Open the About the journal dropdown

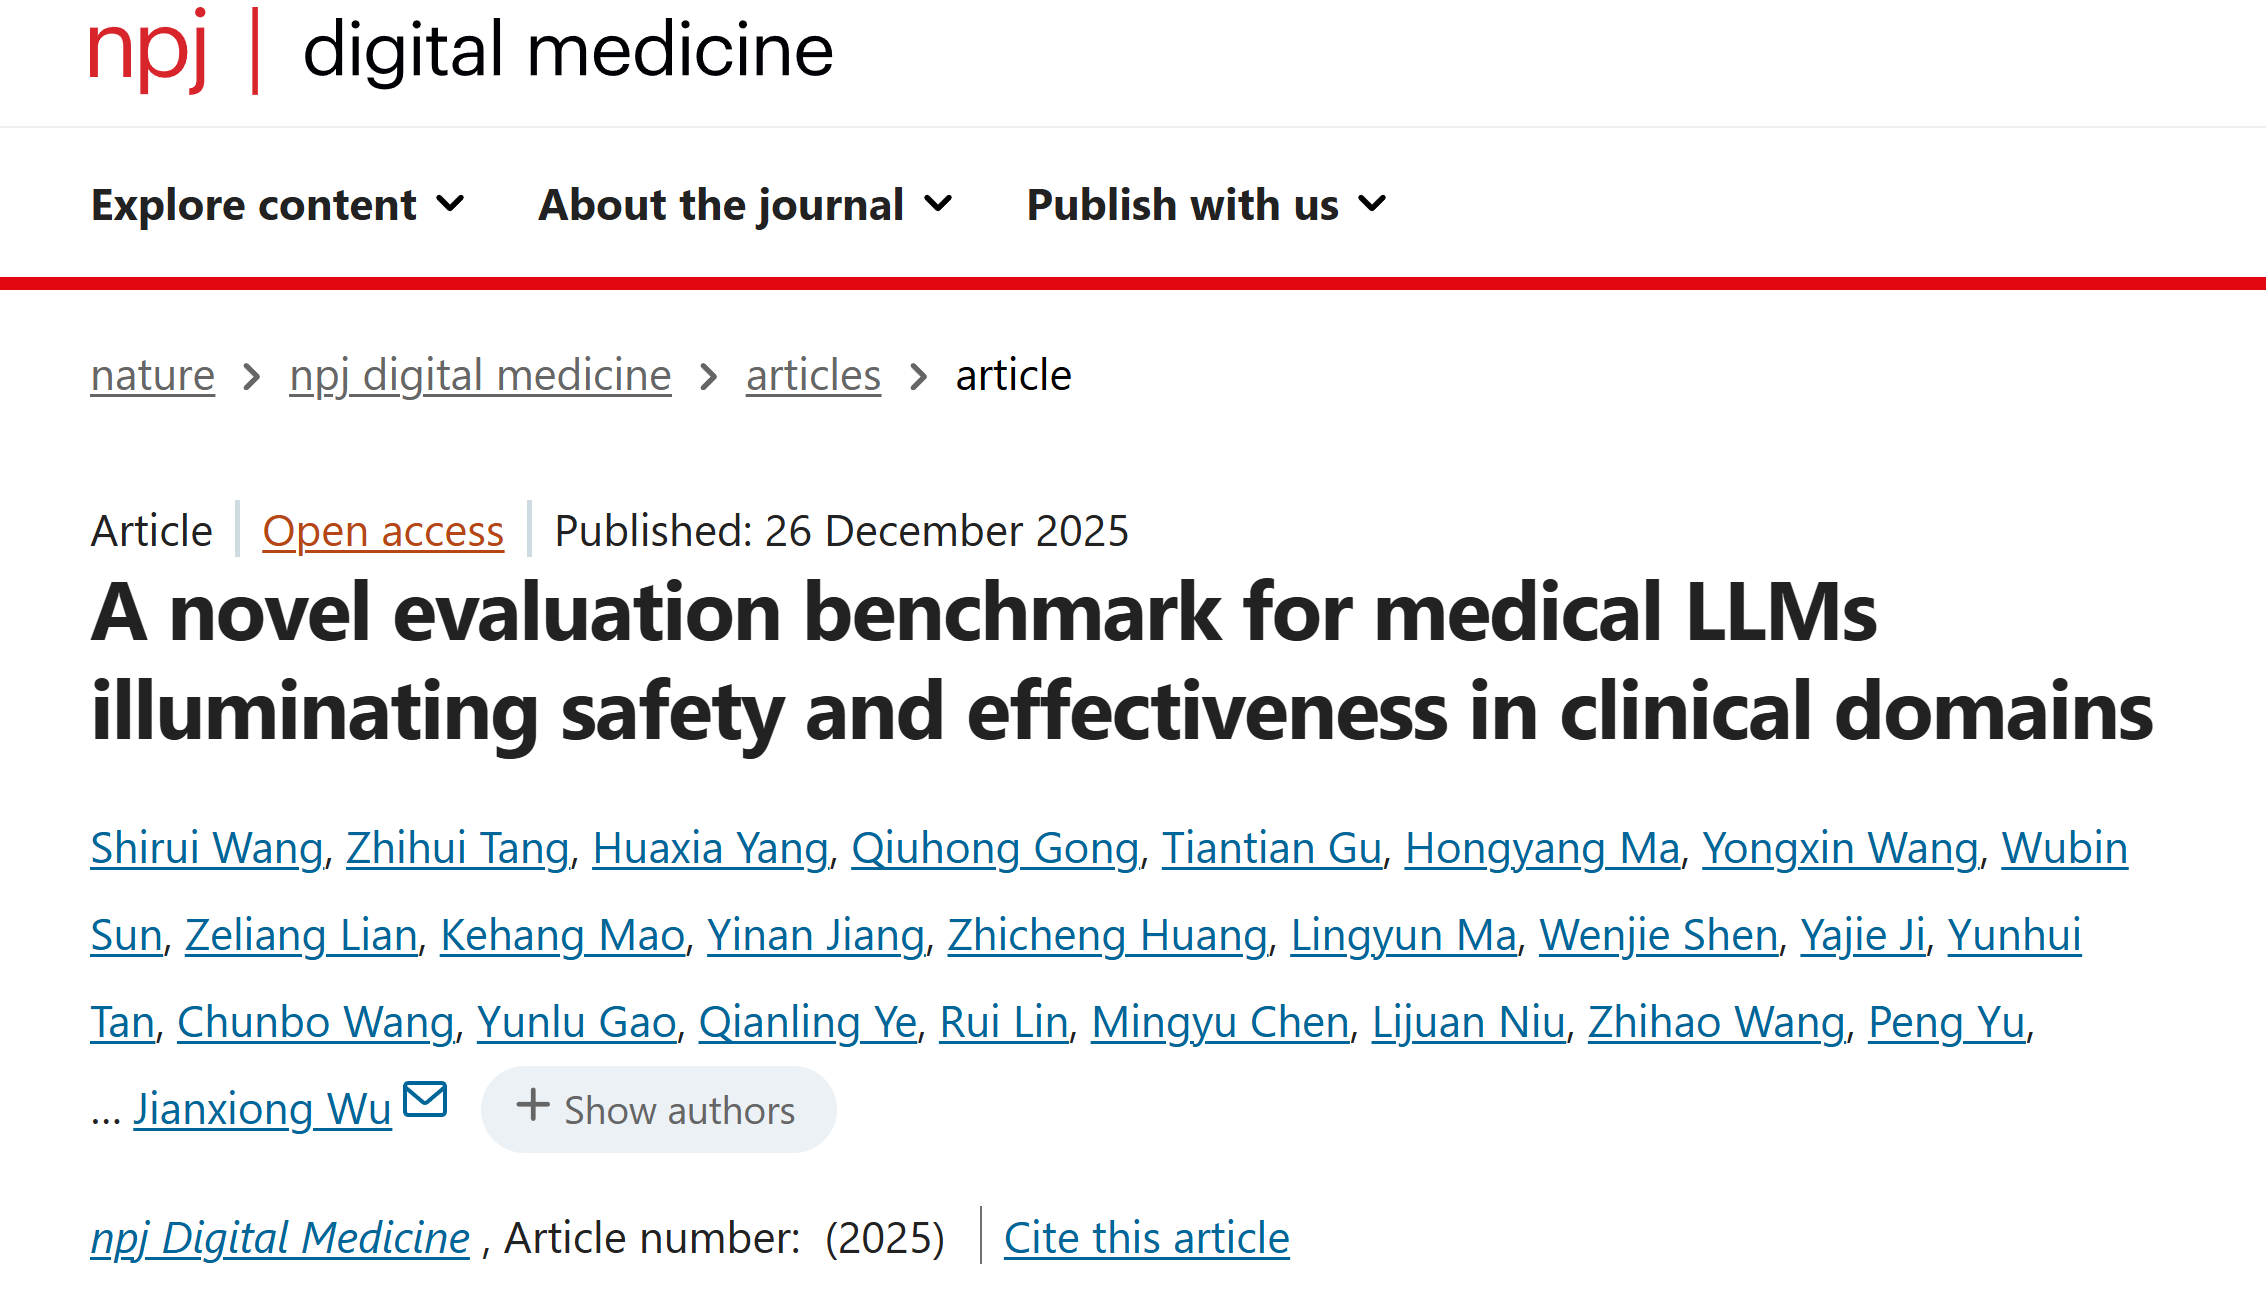click(x=745, y=205)
